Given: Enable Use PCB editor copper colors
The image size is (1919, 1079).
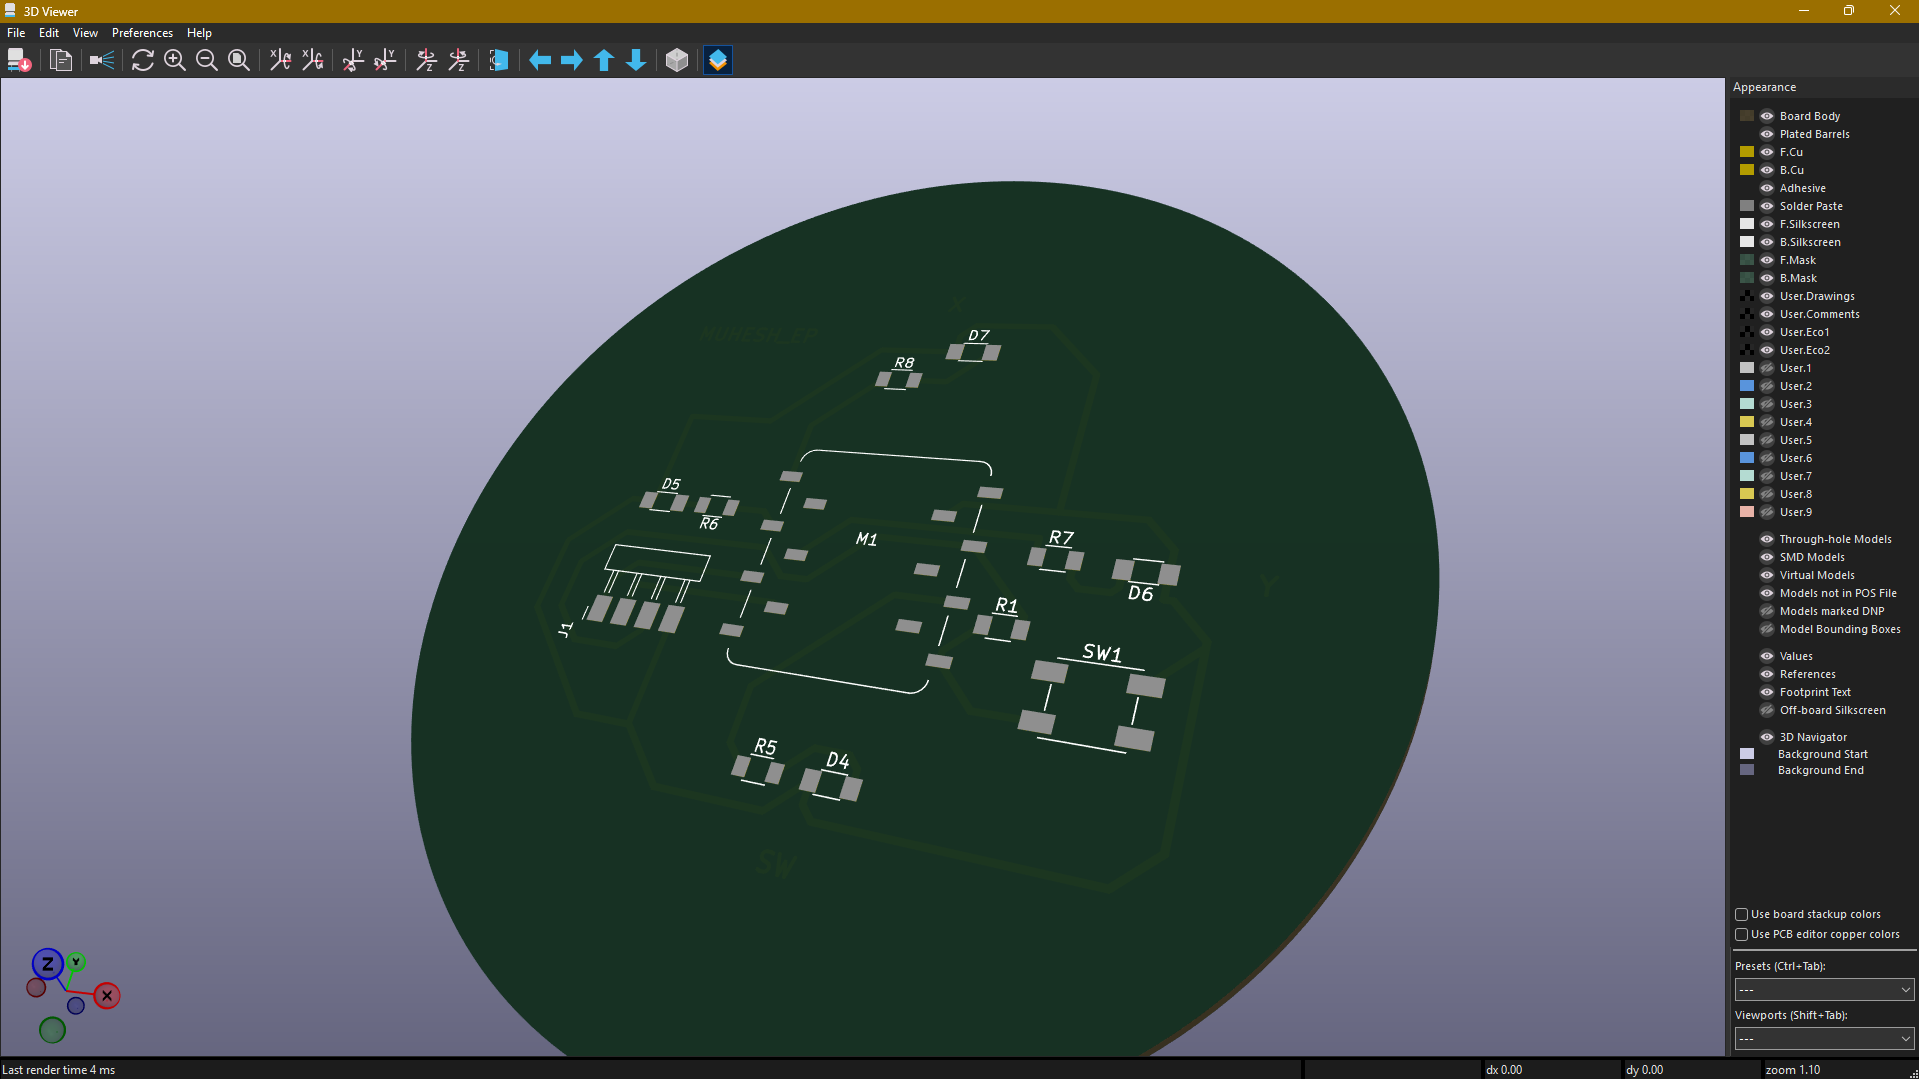Looking at the screenshot, I should pyautogui.click(x=1742, y=934).
